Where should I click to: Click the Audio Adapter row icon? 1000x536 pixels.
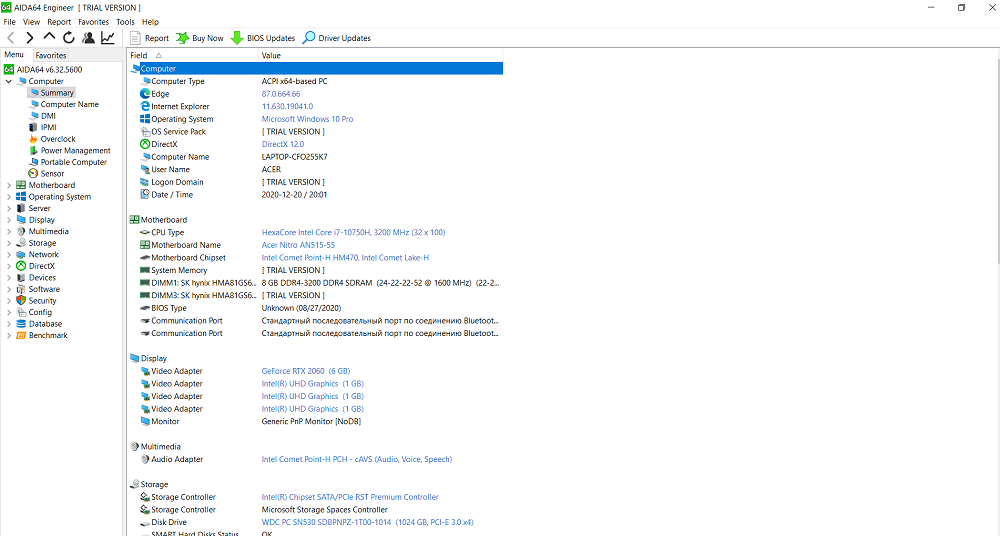tap(145, 459)
